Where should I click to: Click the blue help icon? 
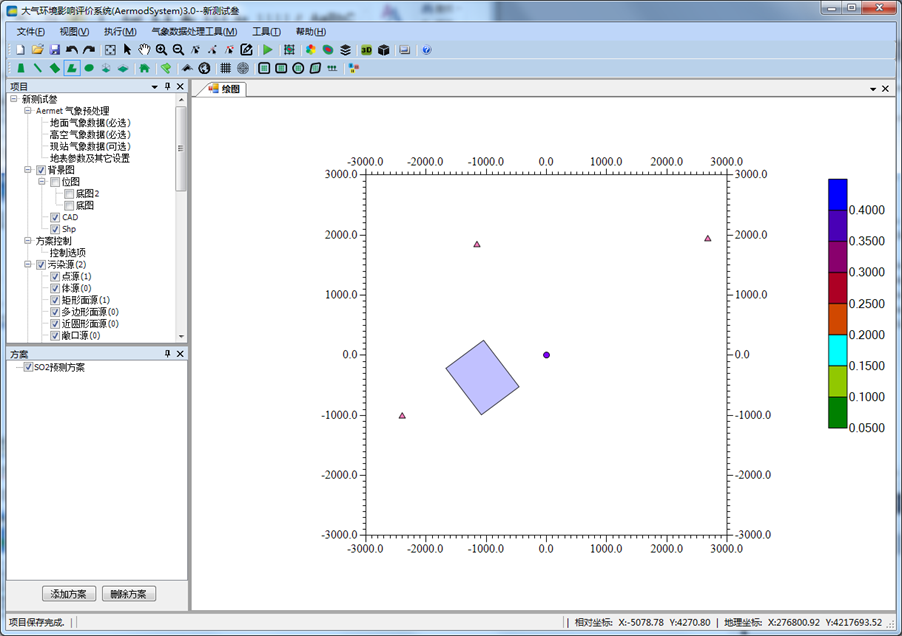click(x=427, y=49)
